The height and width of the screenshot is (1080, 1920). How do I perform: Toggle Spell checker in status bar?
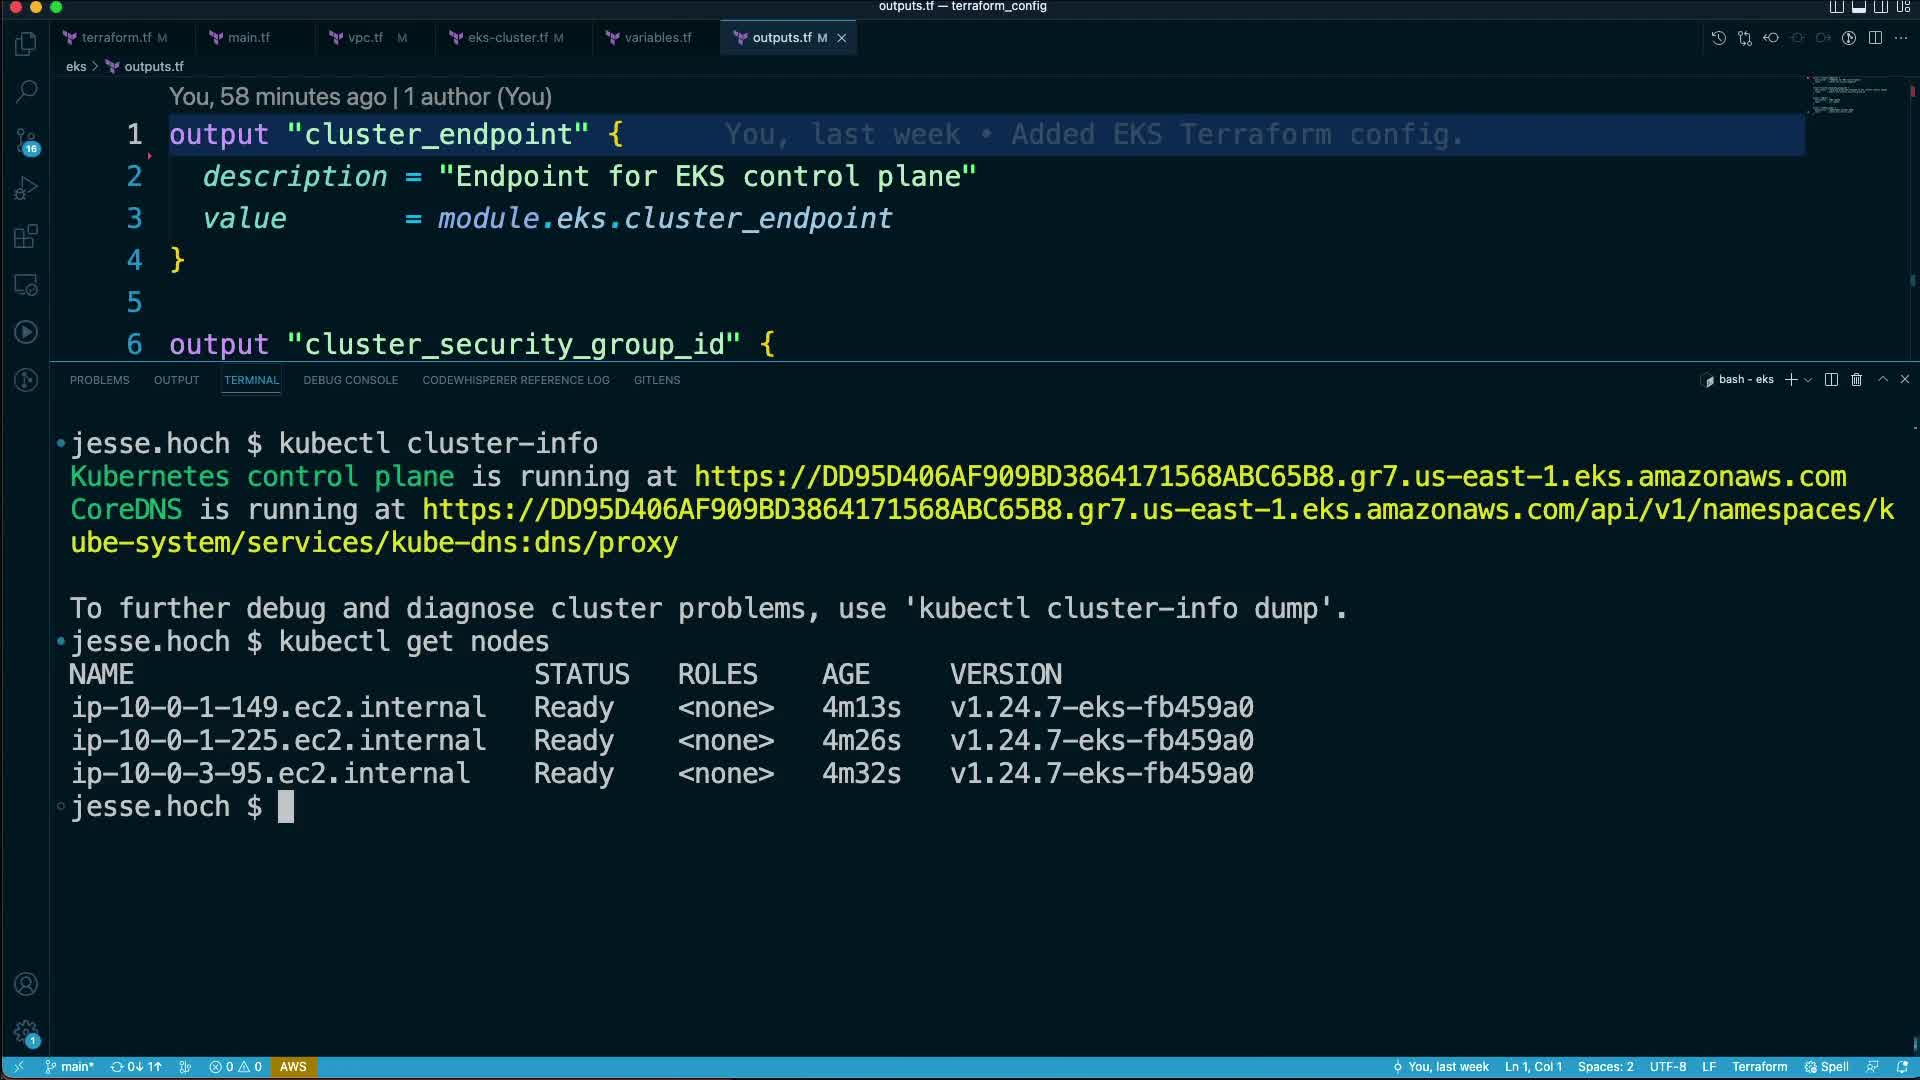[1826, 1067]
